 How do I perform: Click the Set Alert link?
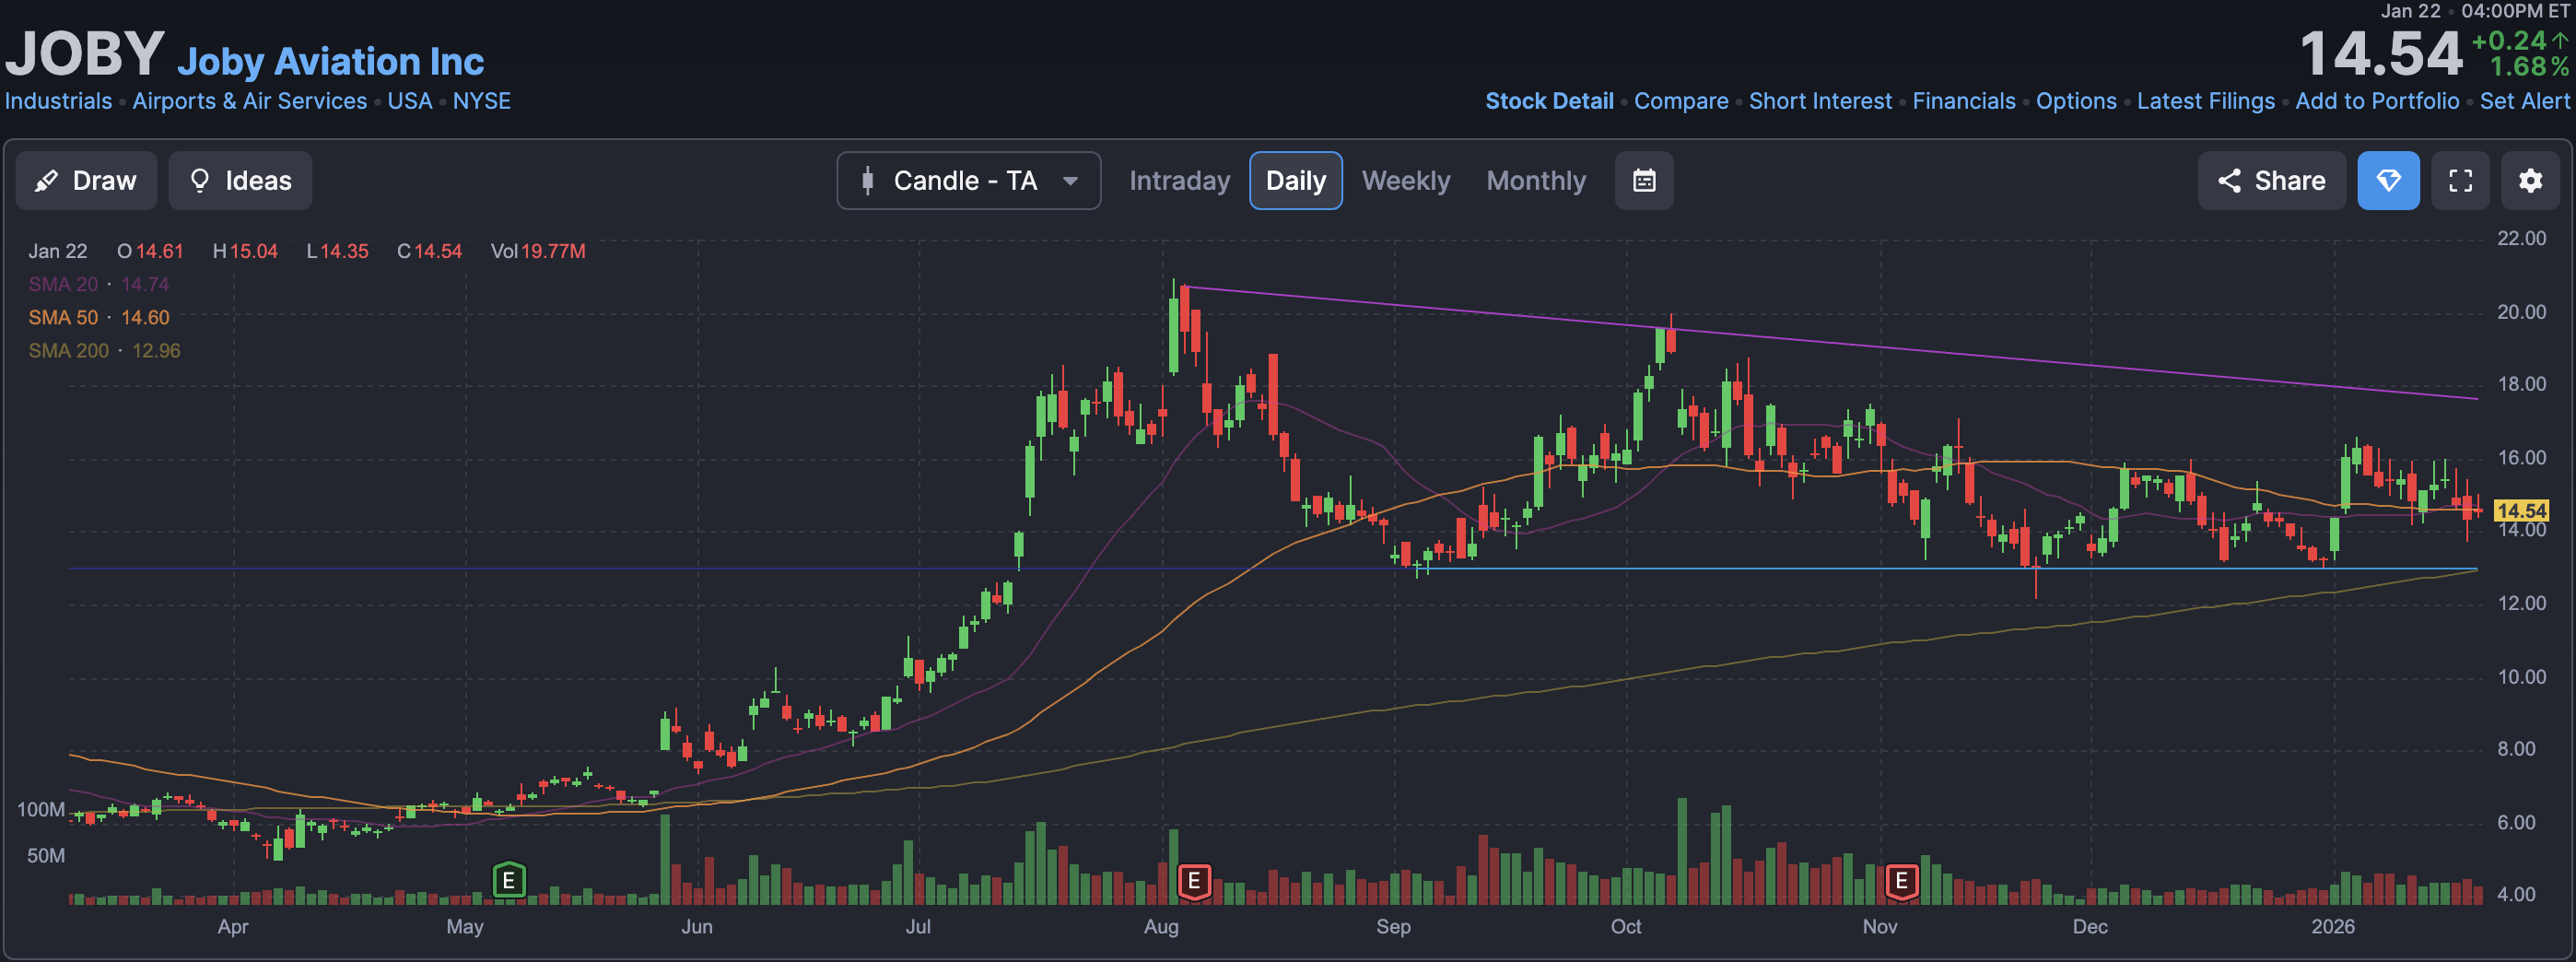coord(2524,101)
